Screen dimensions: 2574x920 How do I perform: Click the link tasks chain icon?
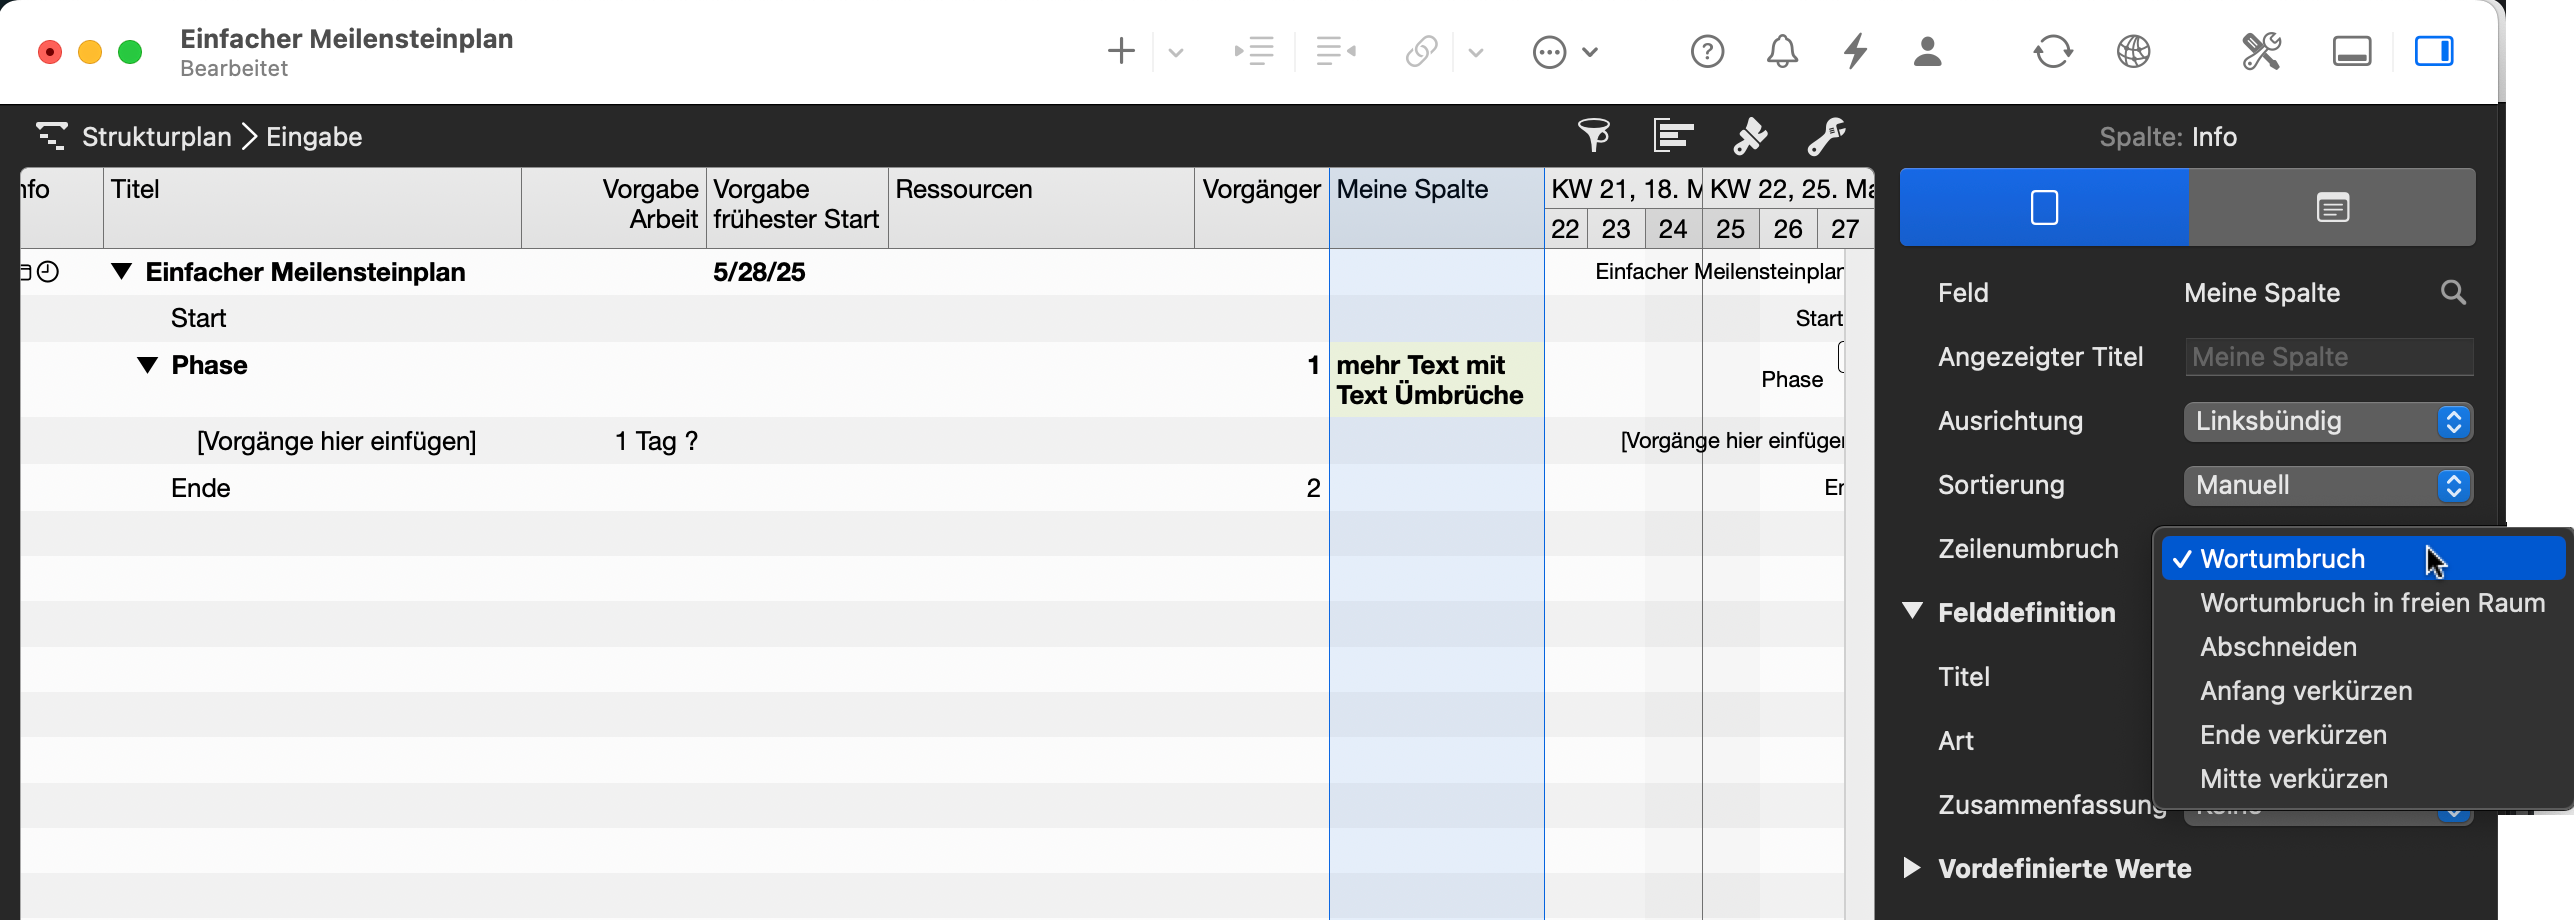point(1421,51)
